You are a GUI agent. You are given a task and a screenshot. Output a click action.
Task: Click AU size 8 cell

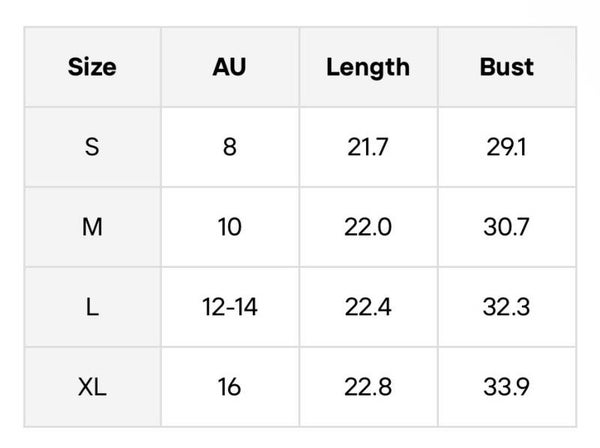click(229, 147)
